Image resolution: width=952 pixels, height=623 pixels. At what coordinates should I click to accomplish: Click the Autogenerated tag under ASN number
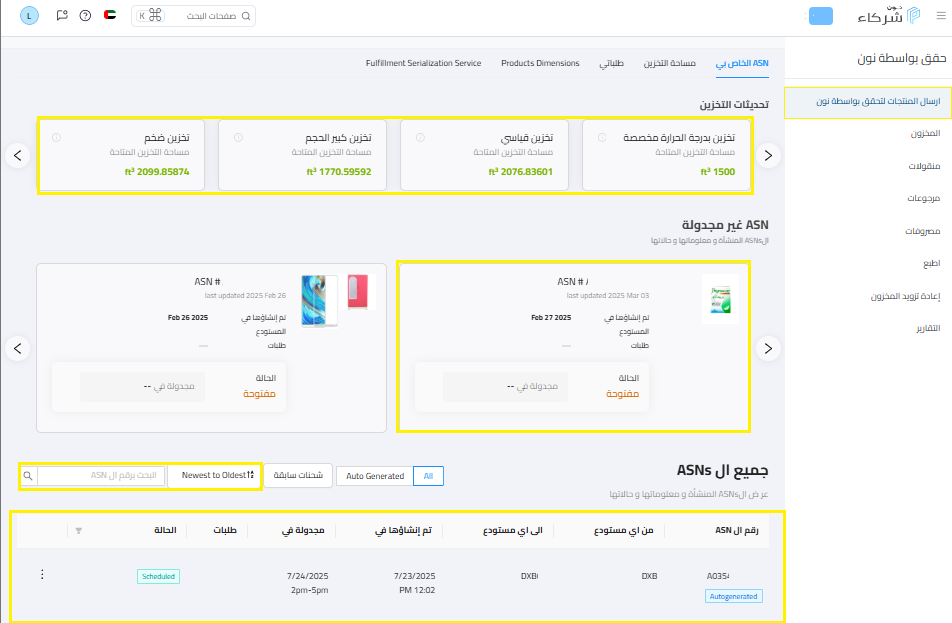[733, 596]
